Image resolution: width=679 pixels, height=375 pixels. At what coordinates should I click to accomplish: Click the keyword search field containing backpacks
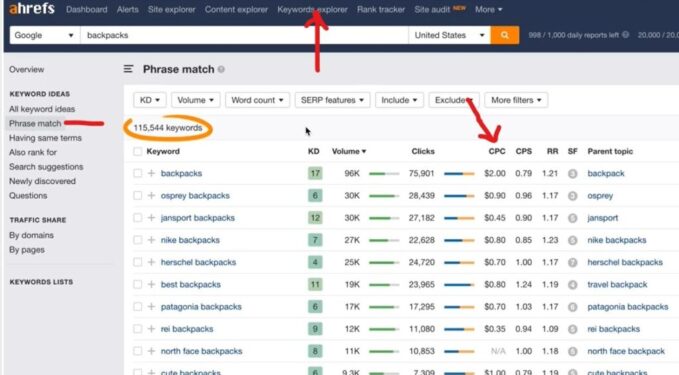tap(244, 35)
